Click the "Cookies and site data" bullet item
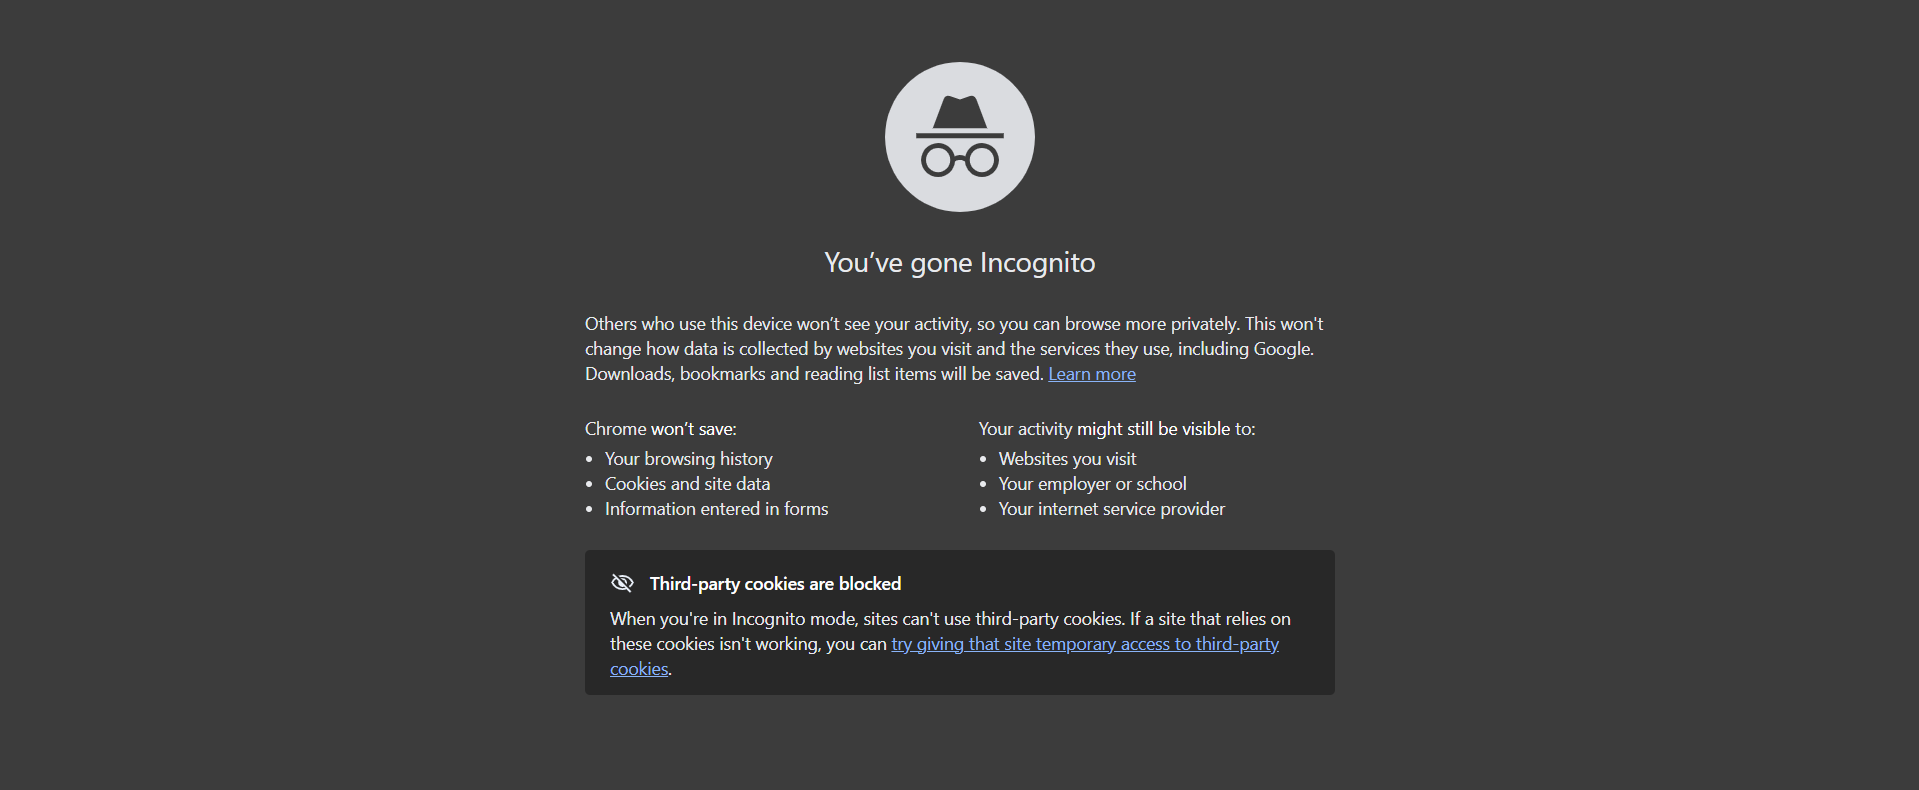This screenshot has height=790, width=1919. [x=688, y=484]
